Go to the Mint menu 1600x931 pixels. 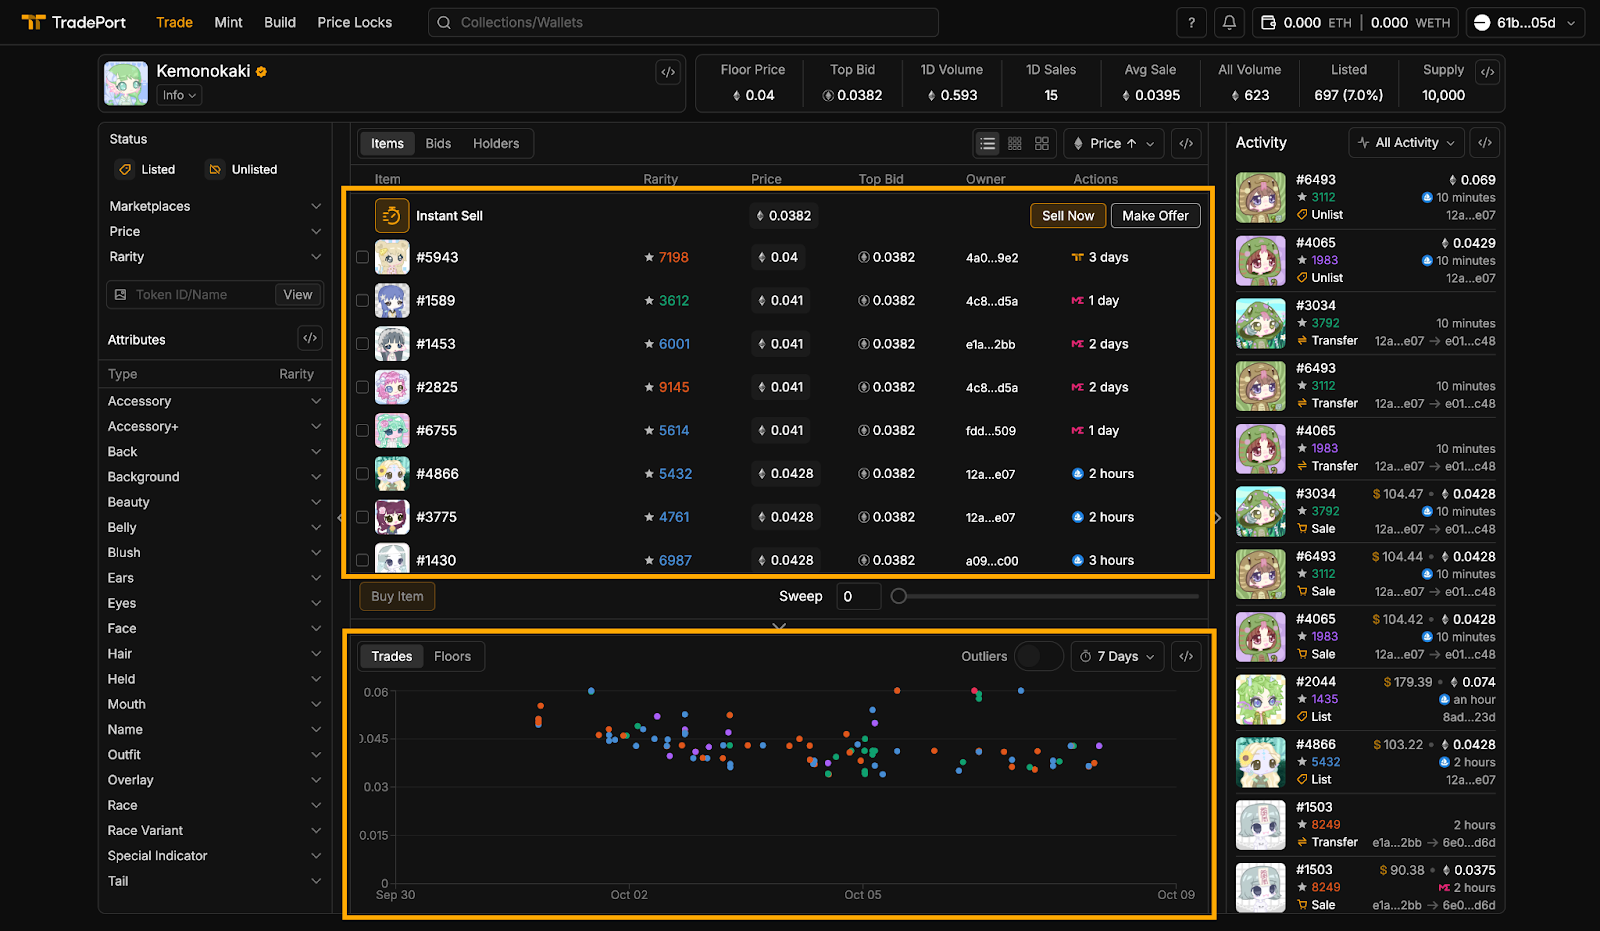click(228, 22)
